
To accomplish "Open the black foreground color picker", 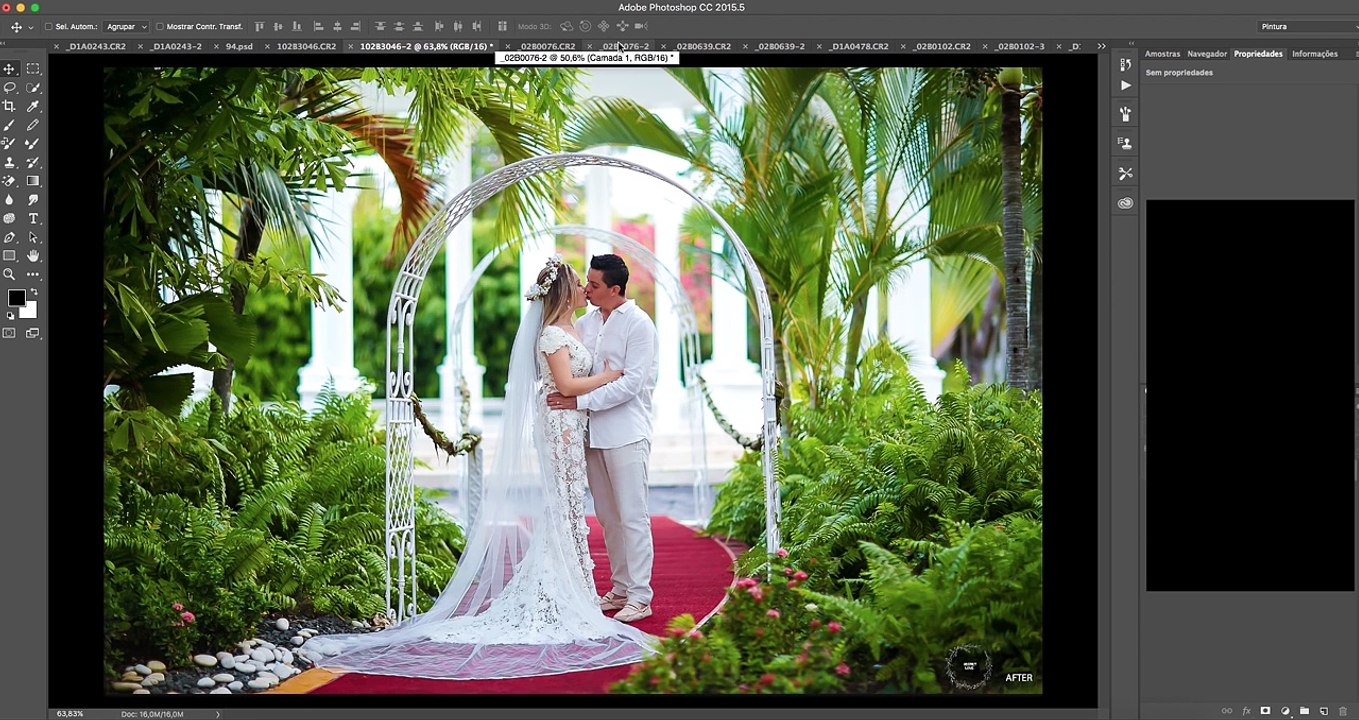I will (16, 298).
